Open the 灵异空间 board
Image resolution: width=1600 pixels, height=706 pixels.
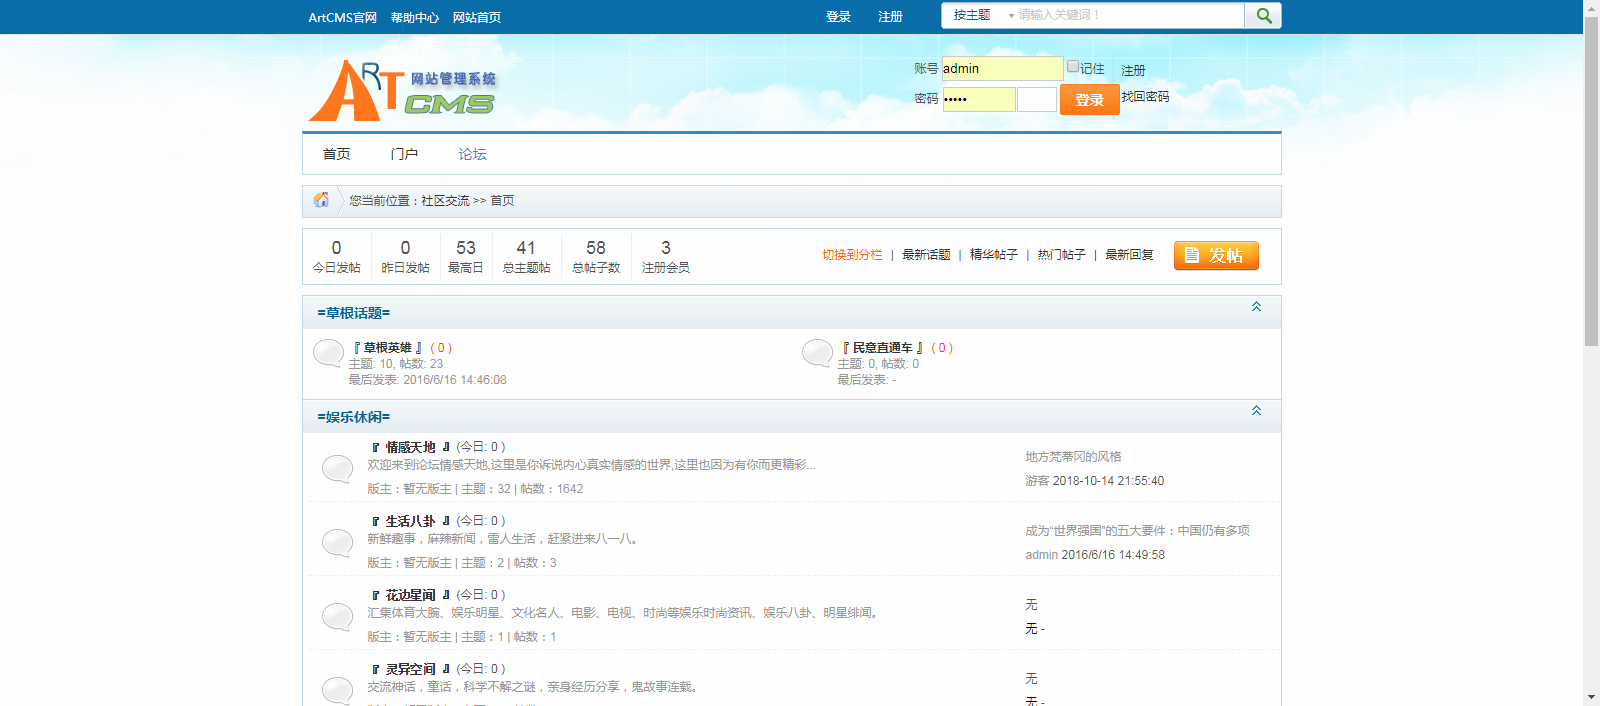(x=411, y=669)
